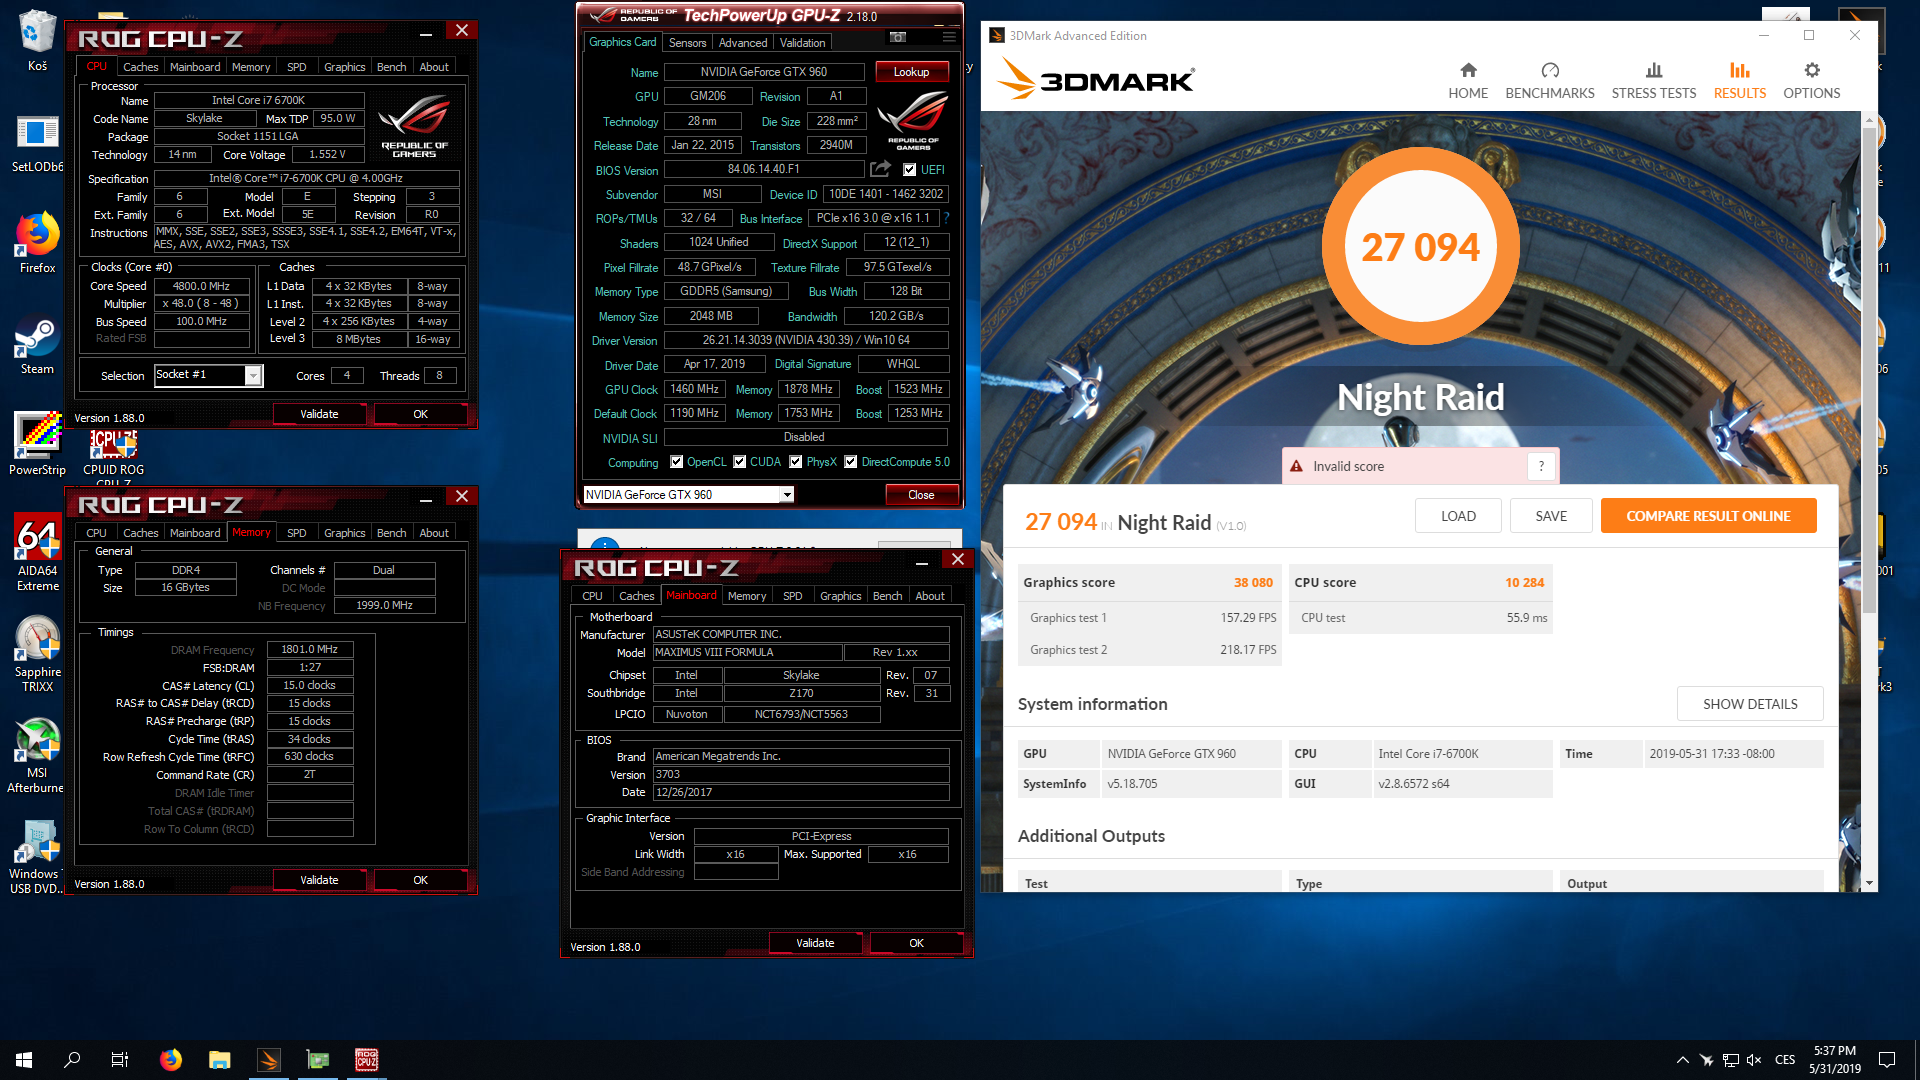Click Compare Result Online button
Screen dimensions: 1920x1080
click(1708, 516)
